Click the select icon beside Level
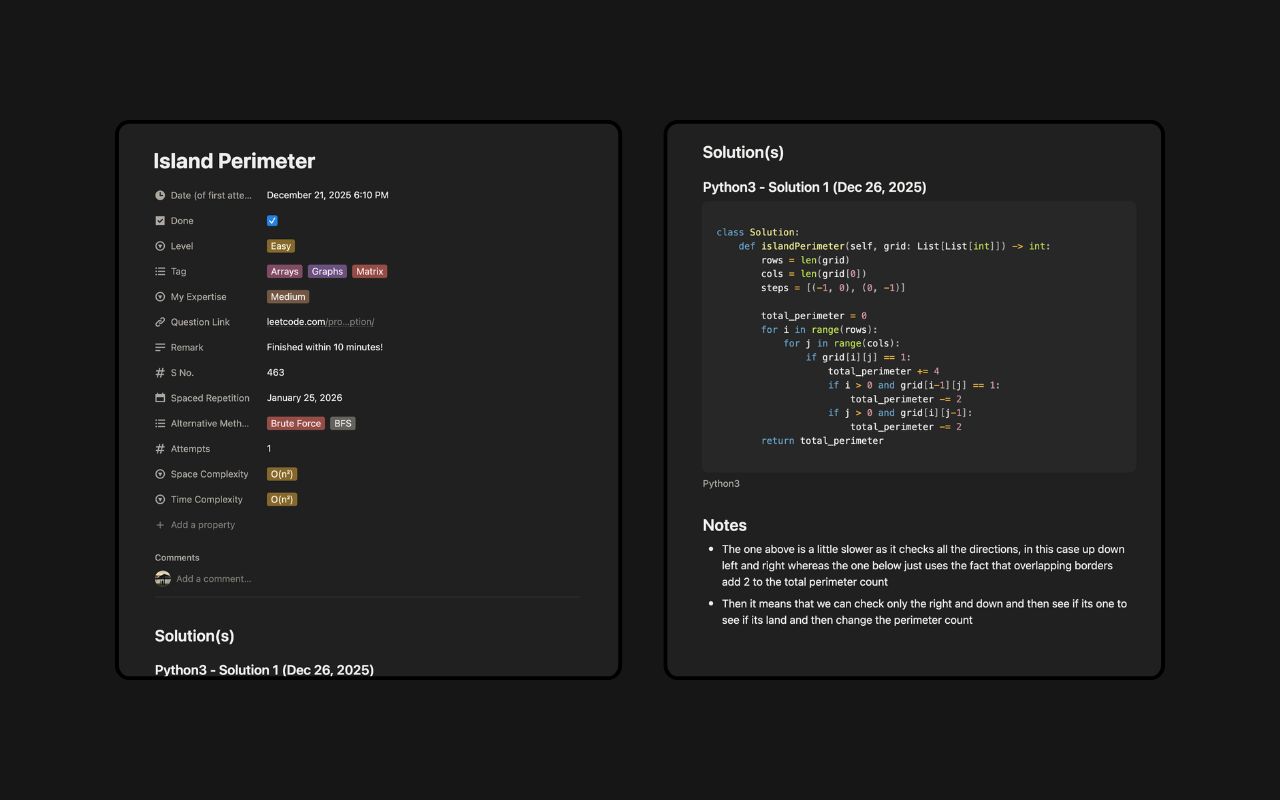 coord(160,245)
